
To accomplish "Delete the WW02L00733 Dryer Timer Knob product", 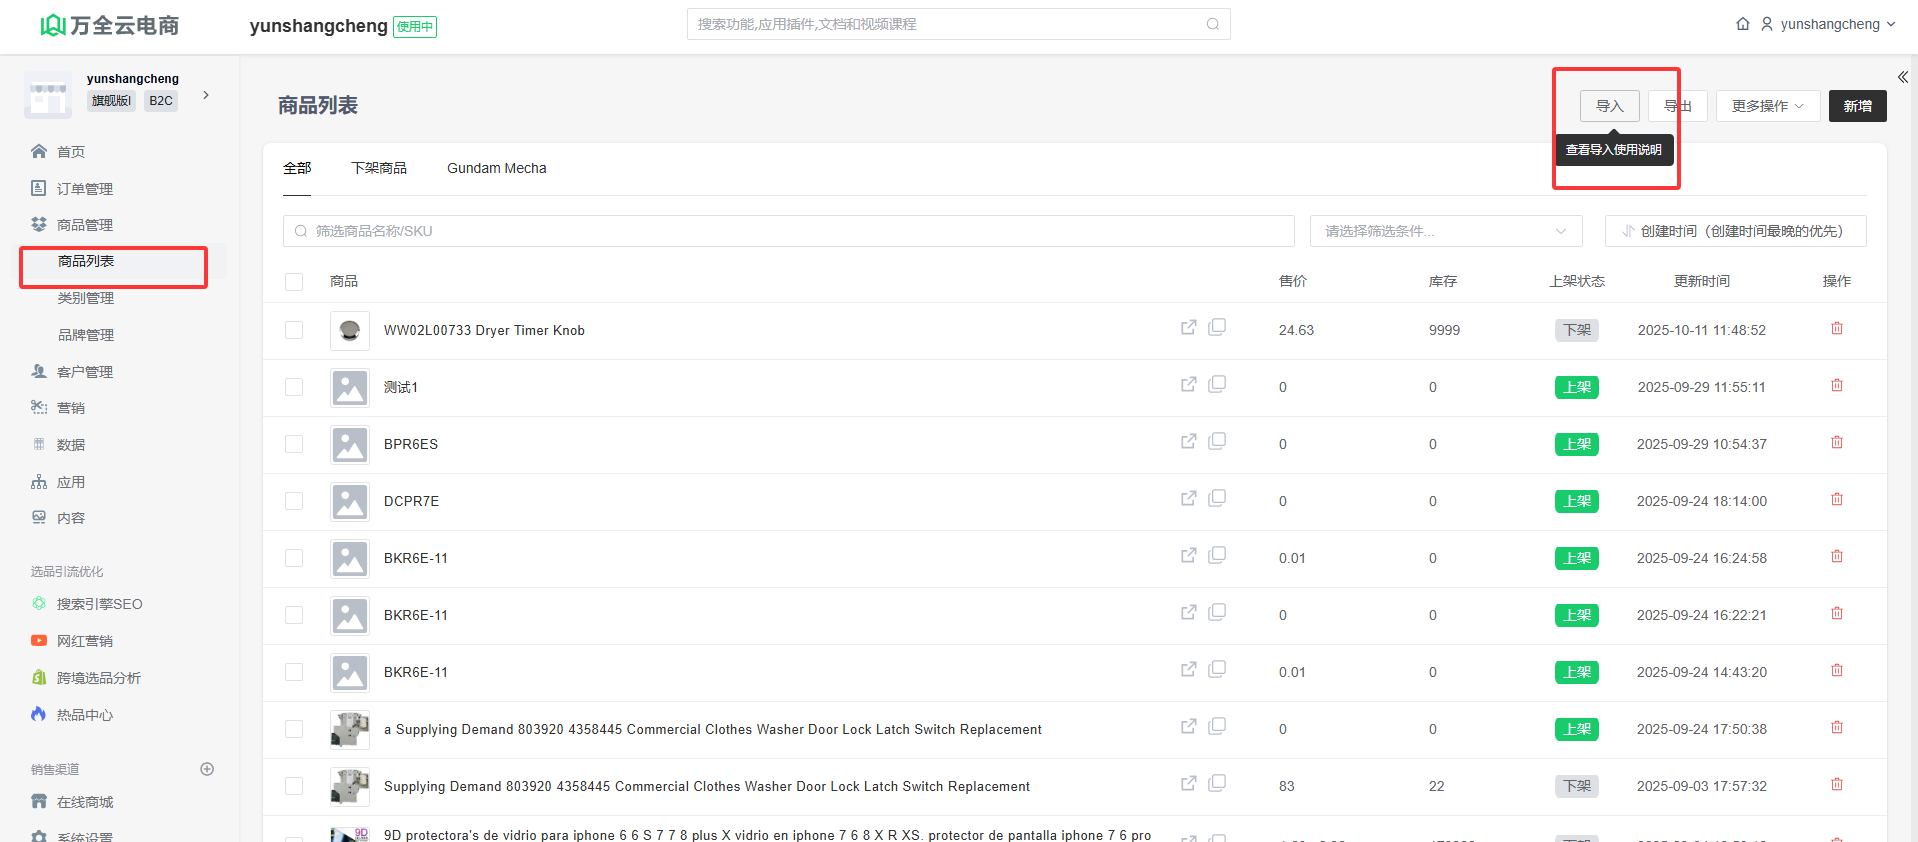I will coord(1836,329).
